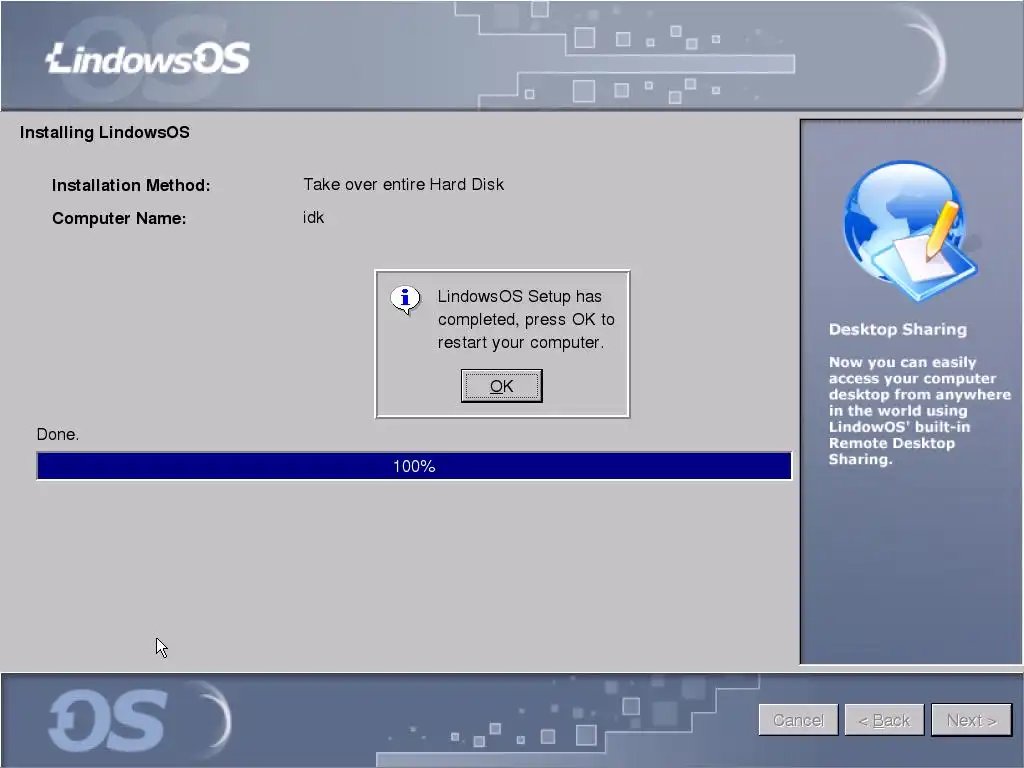The width and height of the screenshot is (1024, 768).
Task: Click the Next button
Action: coord(971,720)
